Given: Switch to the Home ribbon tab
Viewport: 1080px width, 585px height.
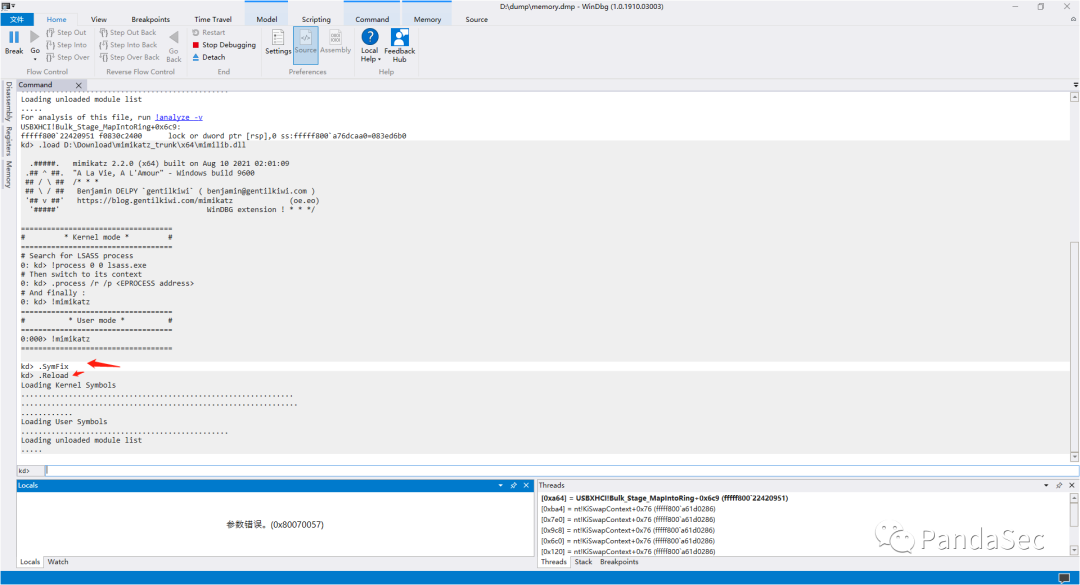Looking at the screenshot, I should tap(56, 19).
